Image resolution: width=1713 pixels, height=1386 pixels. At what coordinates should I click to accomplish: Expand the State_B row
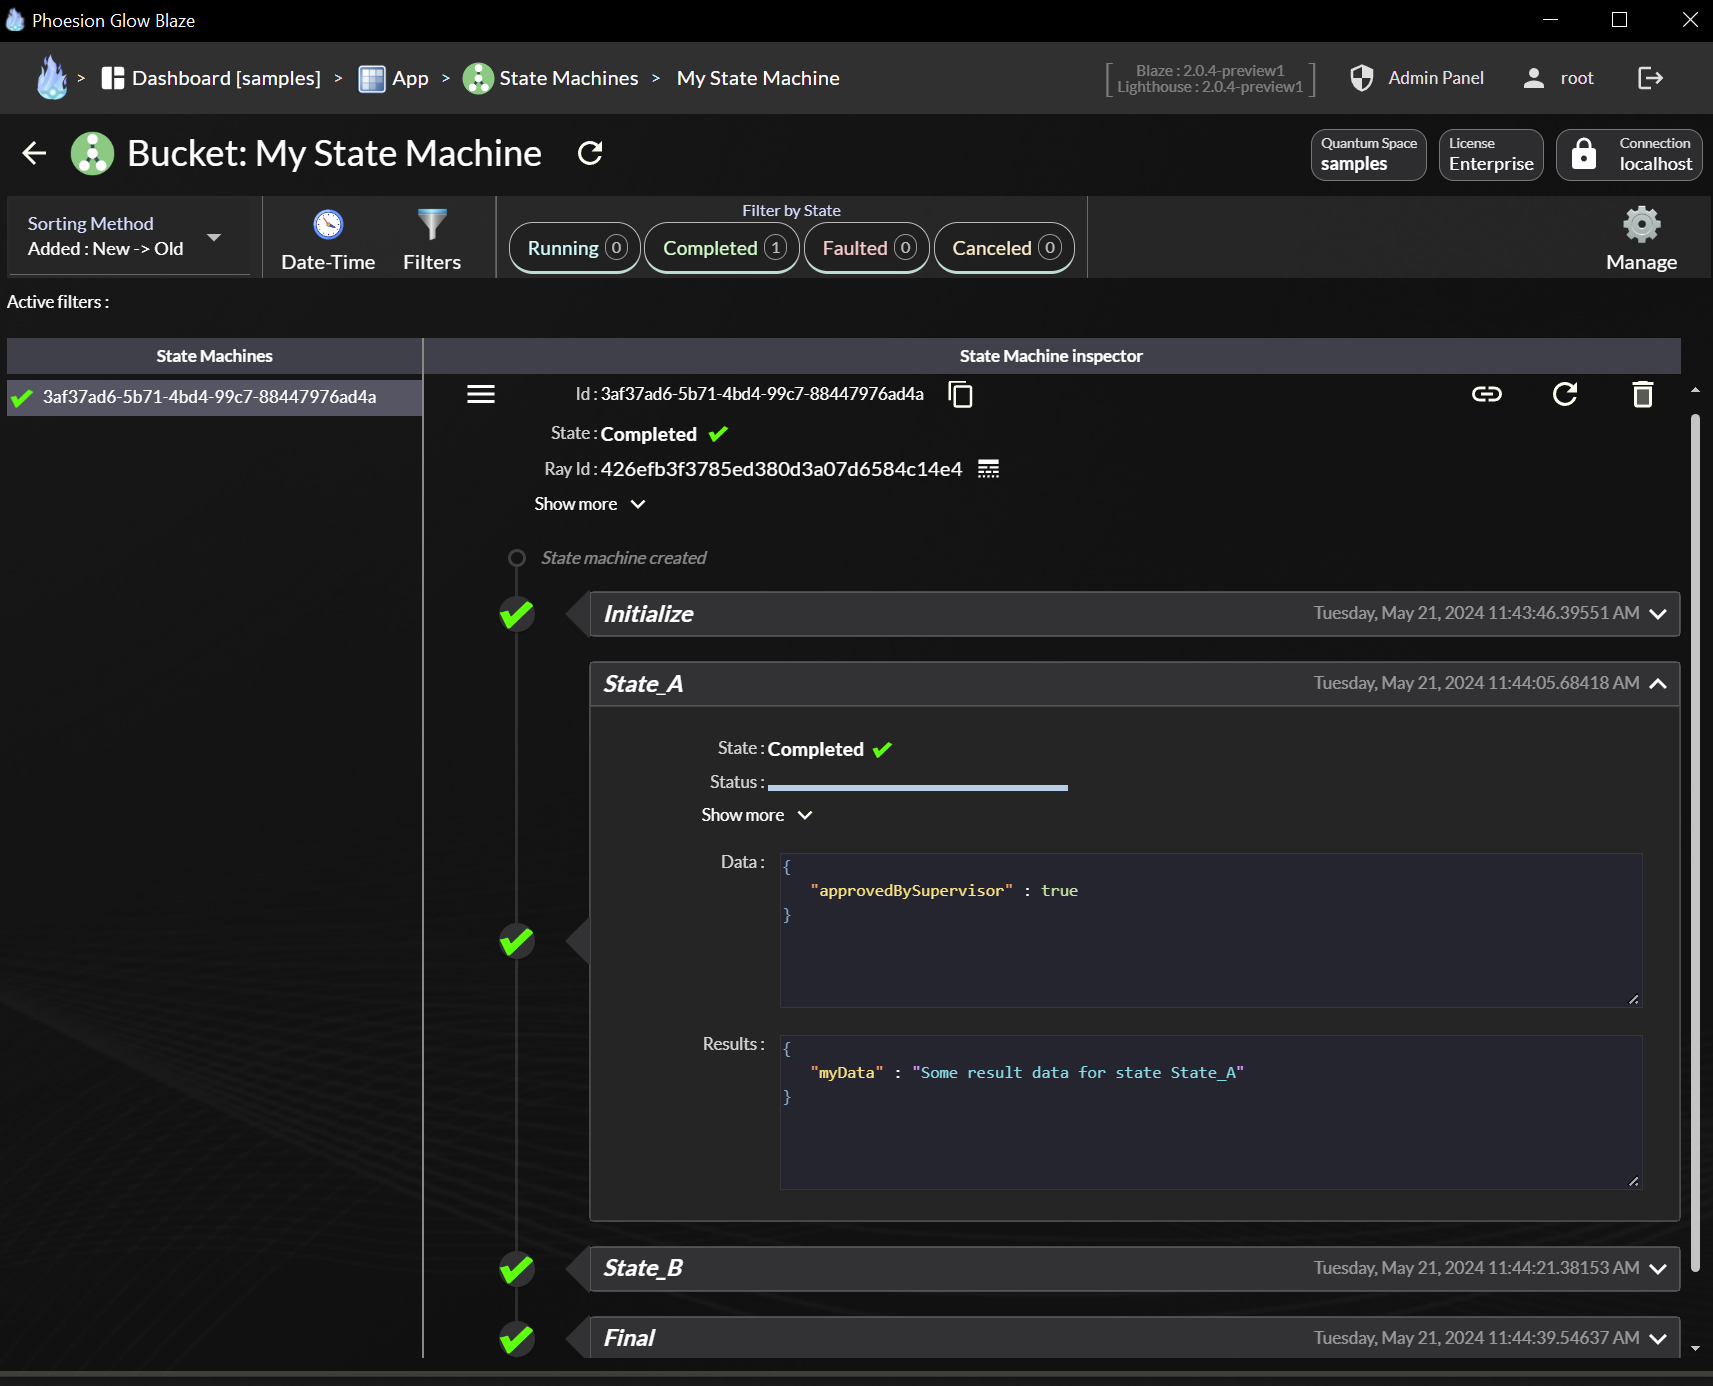pyautogui.click(x=1657, y=1268)
